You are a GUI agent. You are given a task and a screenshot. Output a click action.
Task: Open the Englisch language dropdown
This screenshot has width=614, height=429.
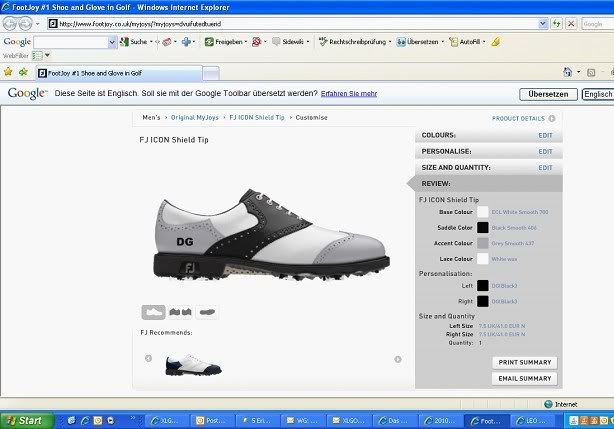(x=598, y=94)
